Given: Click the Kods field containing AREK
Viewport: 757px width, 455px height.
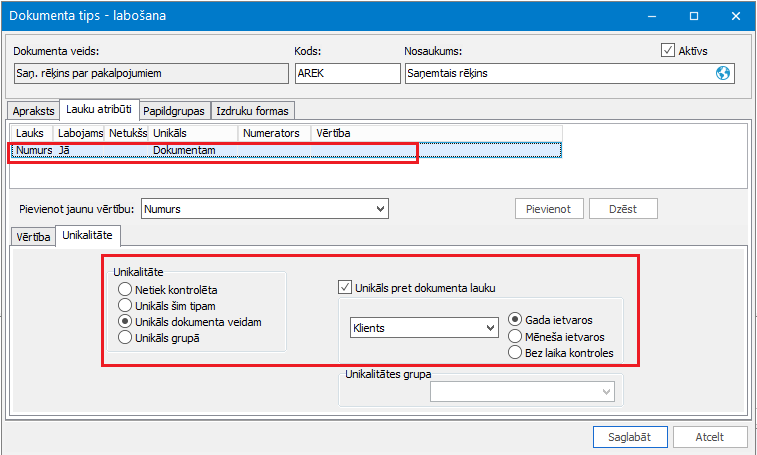Looking at the screenshot, I should pos(348,73).
